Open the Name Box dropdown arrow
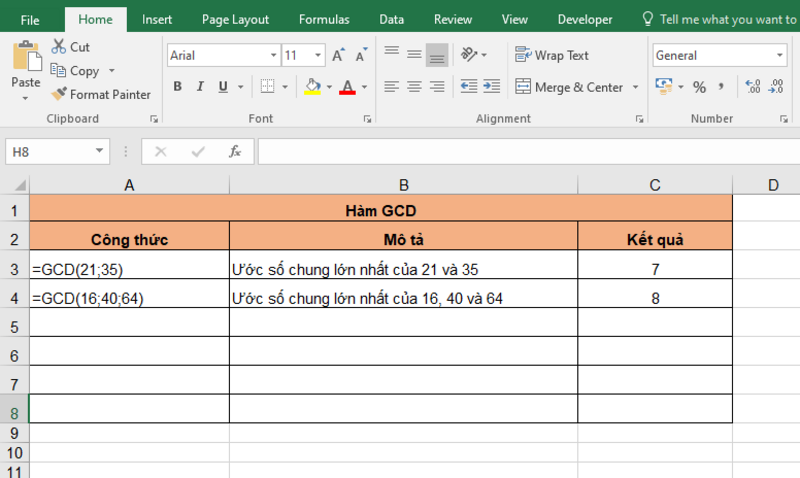800x478 pixels. tap(99, 151)
